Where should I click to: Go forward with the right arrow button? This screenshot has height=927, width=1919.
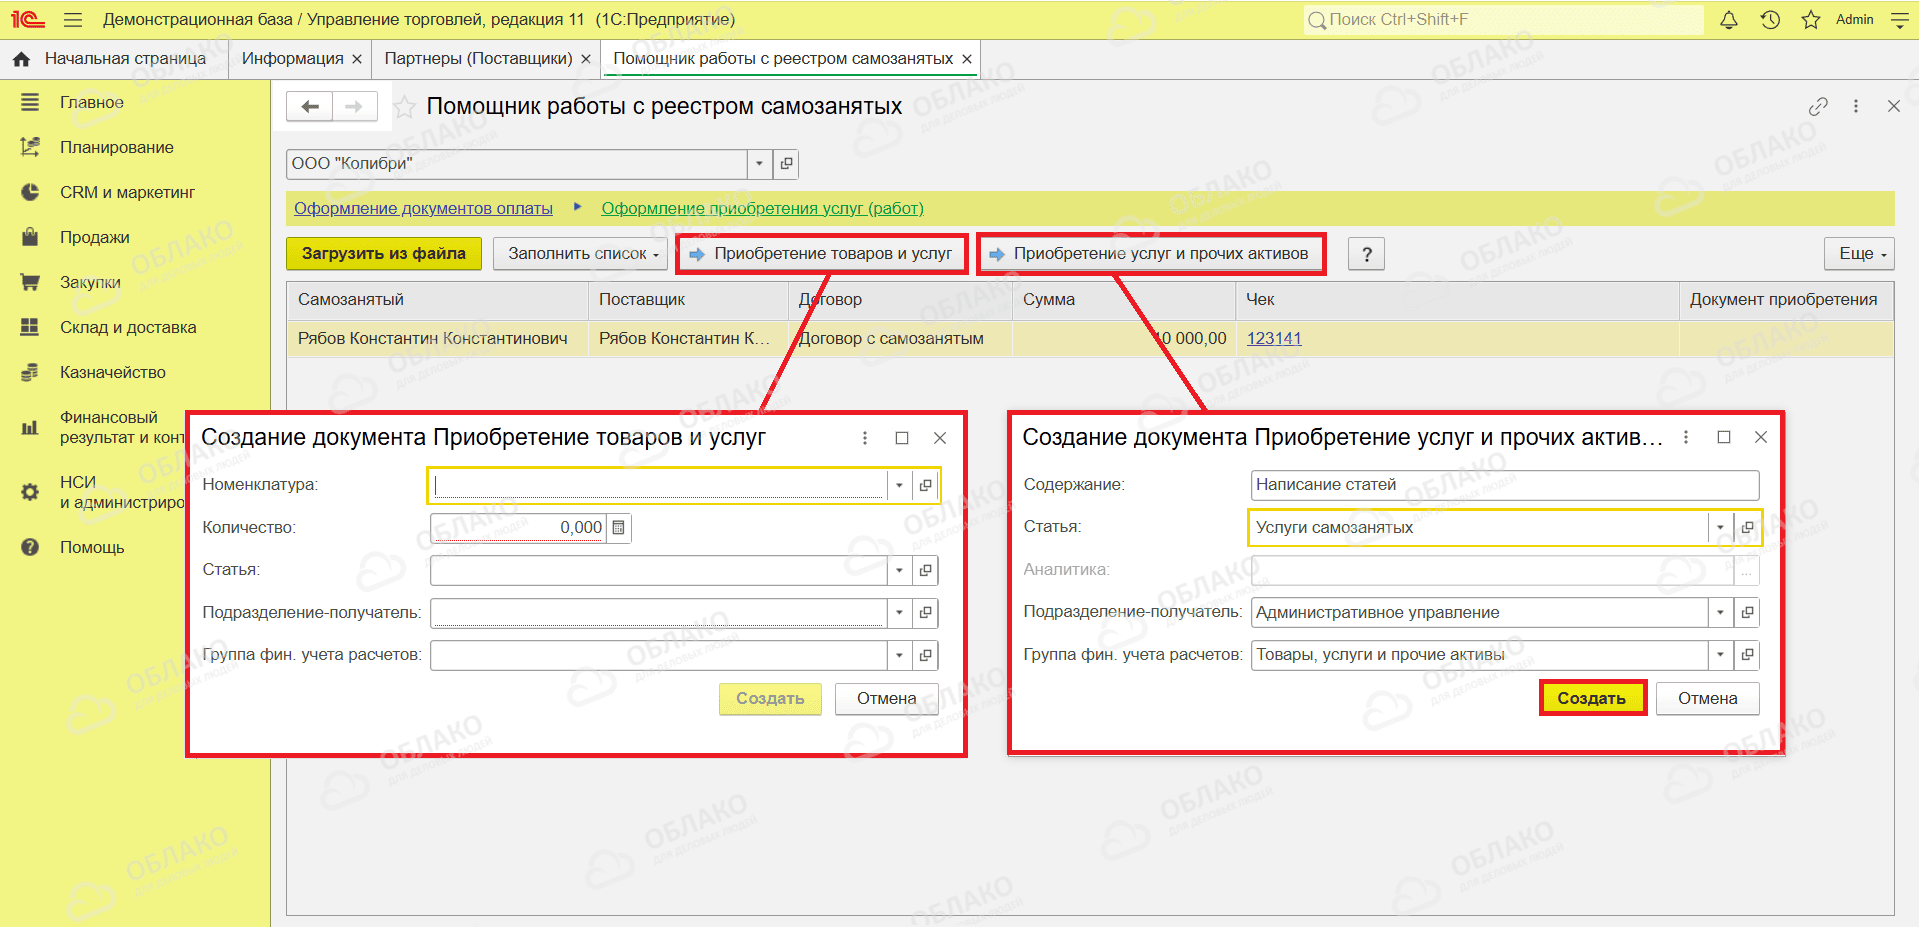354,106
